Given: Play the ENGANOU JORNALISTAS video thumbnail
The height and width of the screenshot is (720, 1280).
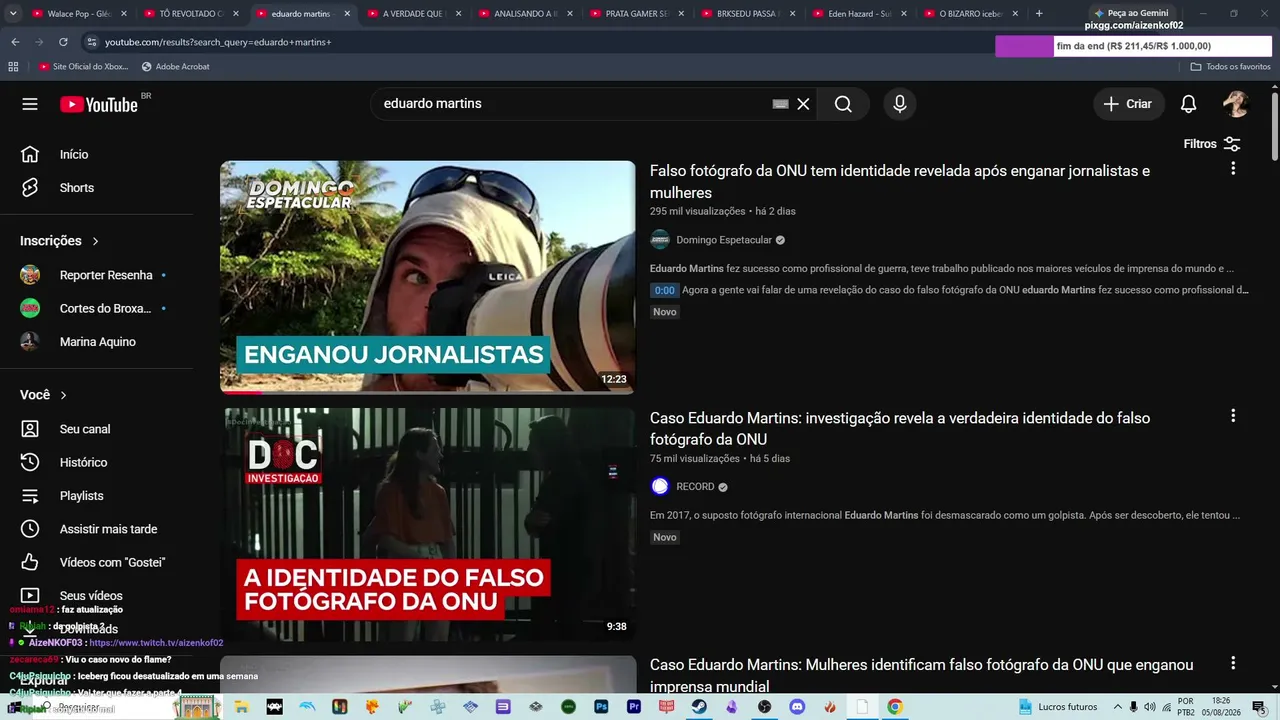Looking at the screenshot, I should pyautogui.click(x=427, y=277).
